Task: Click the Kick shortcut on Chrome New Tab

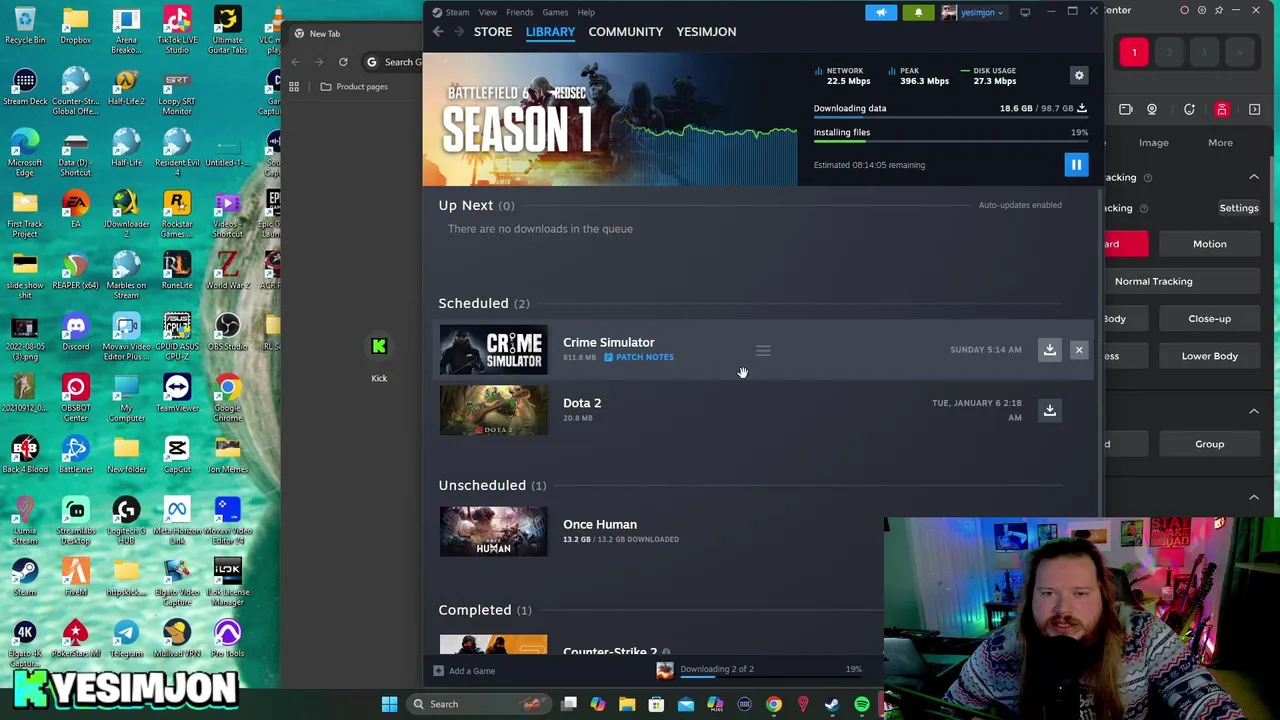Action: coord(379,358)
